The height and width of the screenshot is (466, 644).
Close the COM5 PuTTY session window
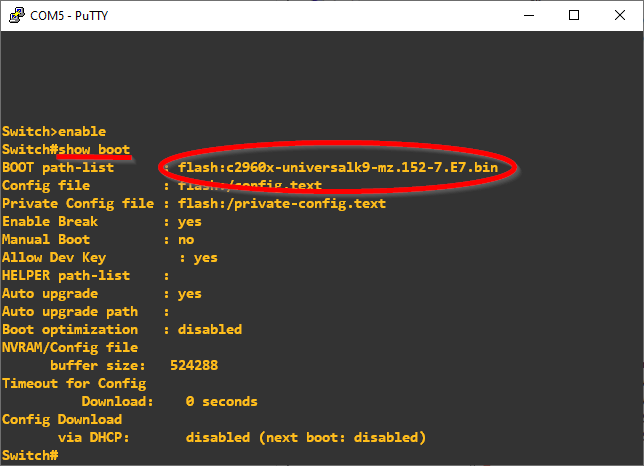click(620, 15)
